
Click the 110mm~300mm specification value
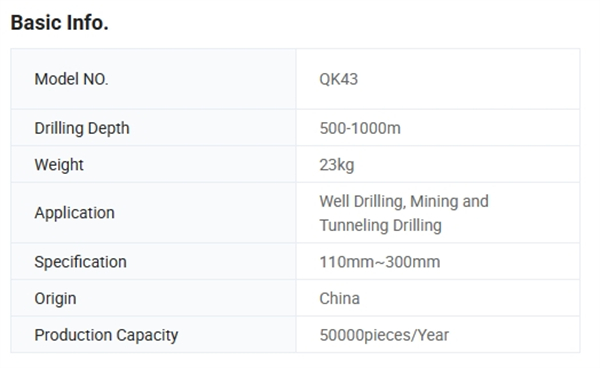380,262
